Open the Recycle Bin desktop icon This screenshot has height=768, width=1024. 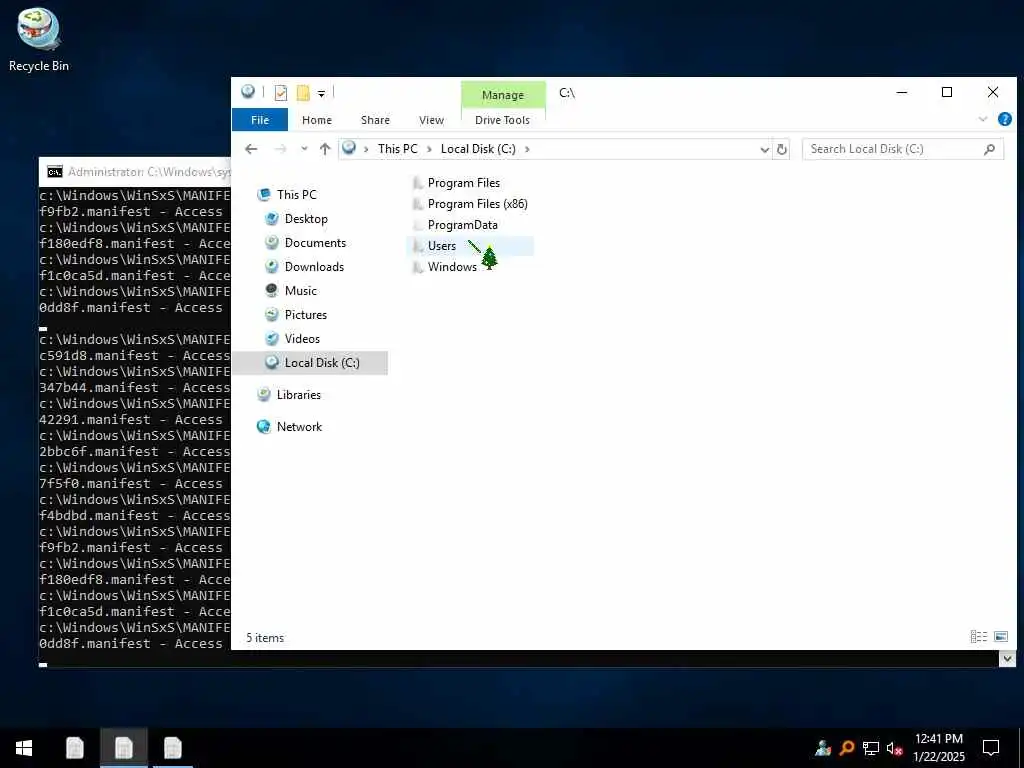click(39, 39)
